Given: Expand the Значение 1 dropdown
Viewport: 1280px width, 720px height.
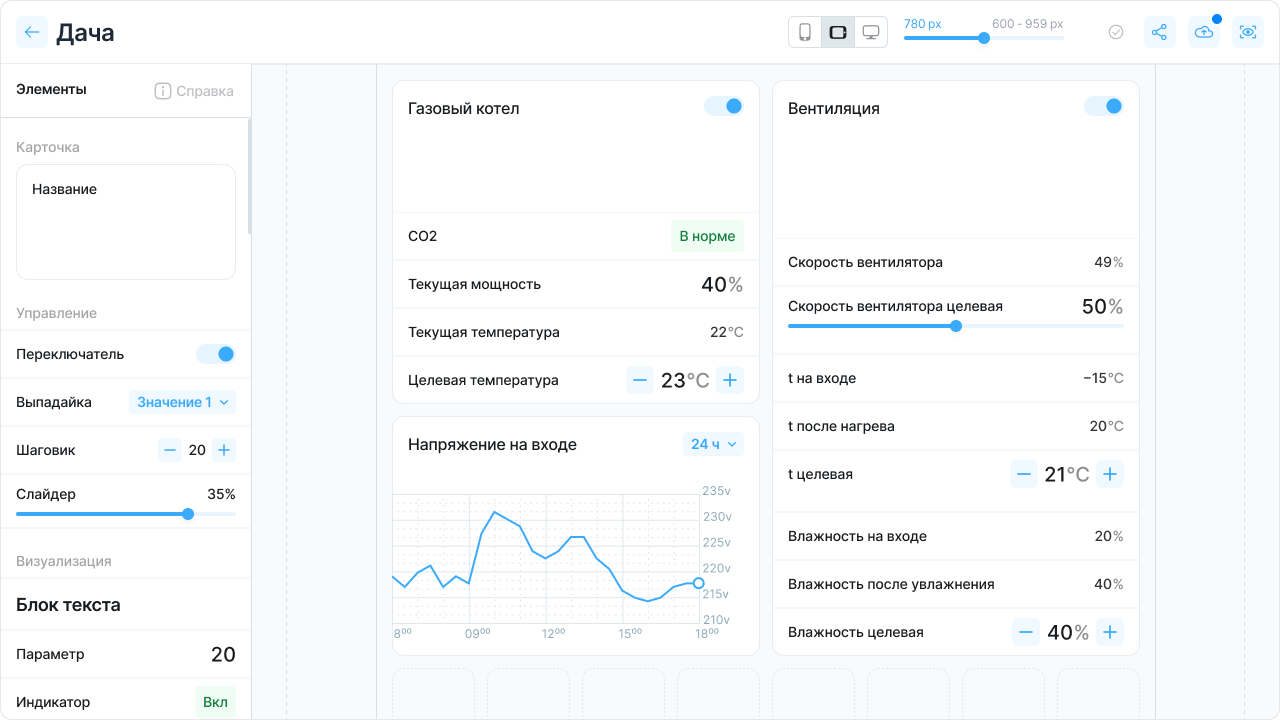Looking at the screenshot, I should tap(183, 402).
